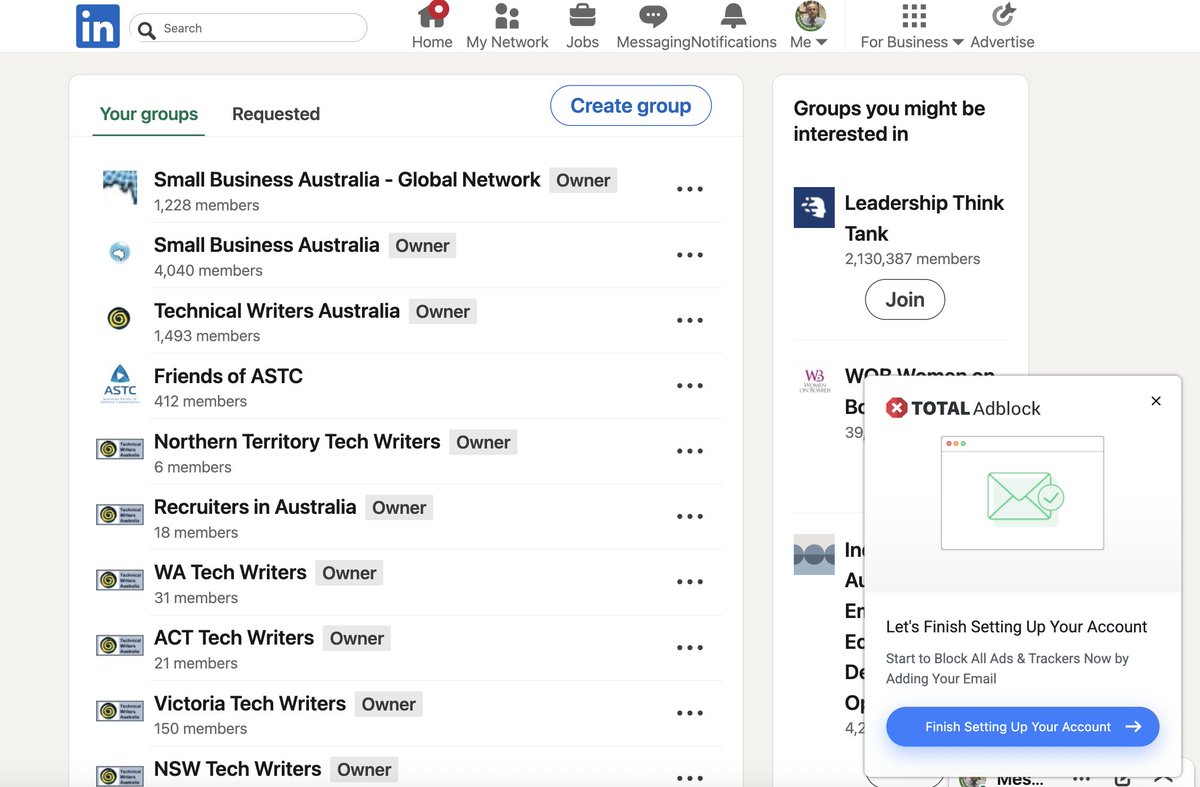Expand the For Business menu

tap(912, 26)
